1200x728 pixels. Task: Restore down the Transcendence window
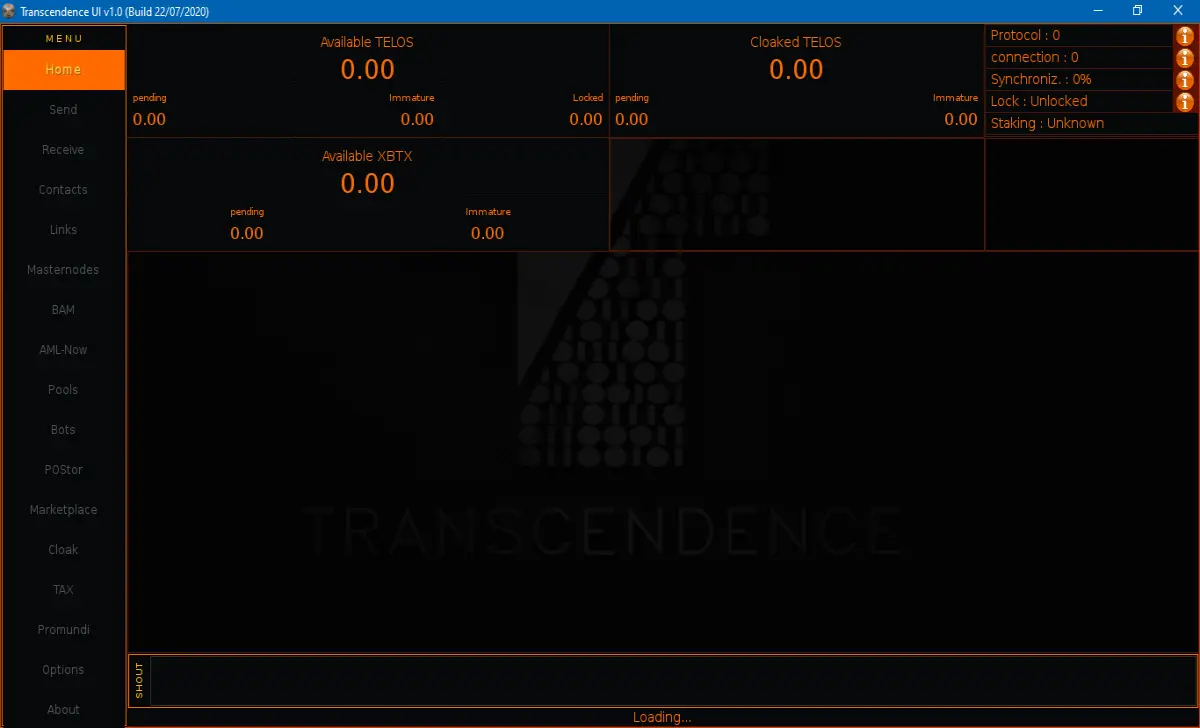pos(1137,11)
